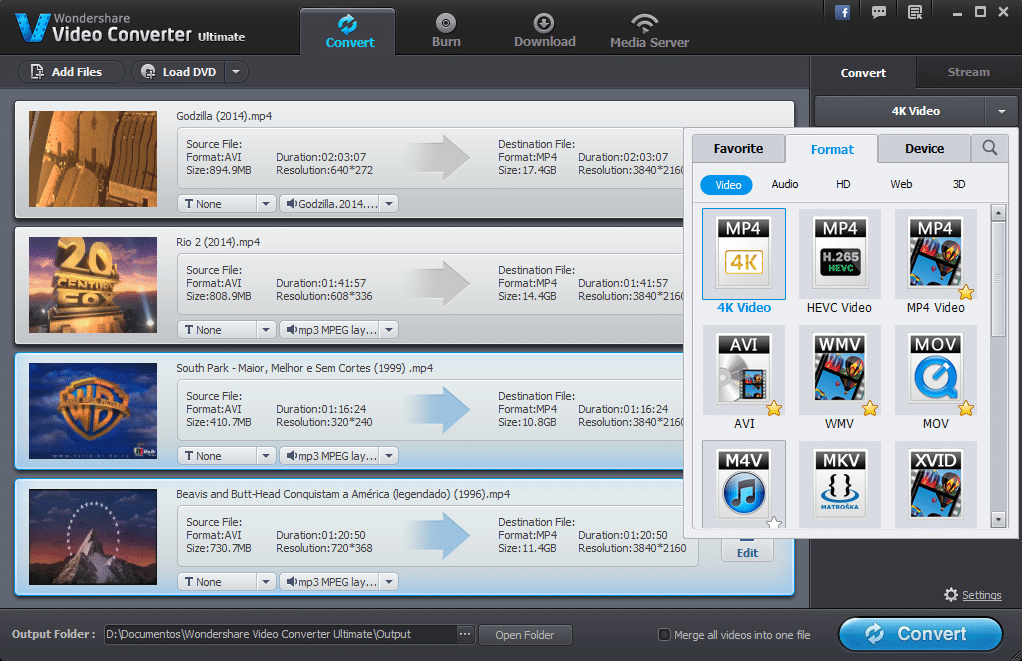The height and width of the screenshot is (661, 1022).
Task: Expand the Load DVD dropdown arrow
Action: pyautogui.click(x=235, y=71)
